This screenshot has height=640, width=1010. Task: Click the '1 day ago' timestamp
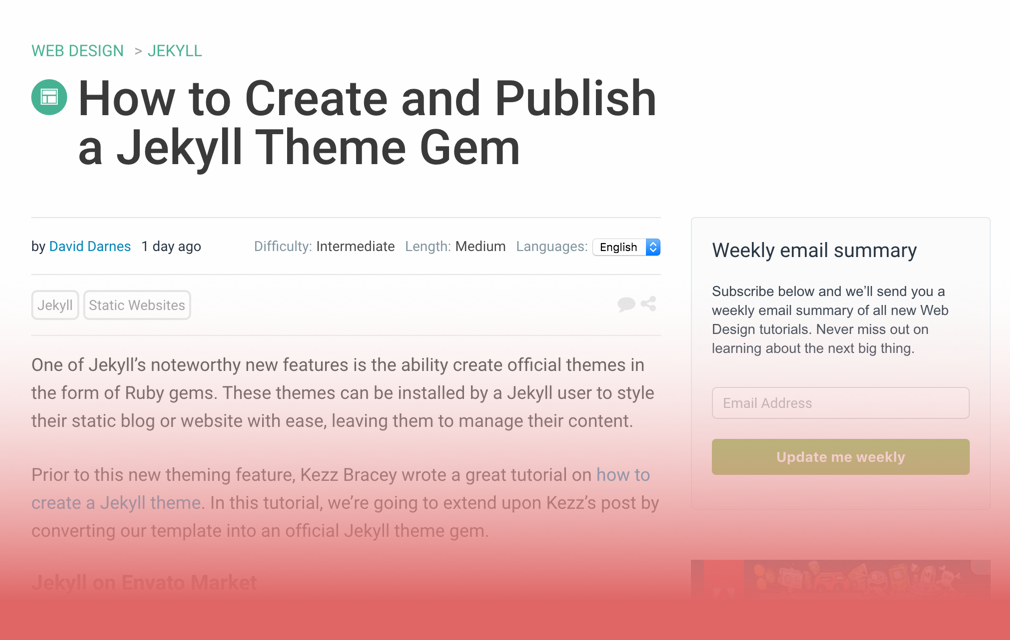(171, 247)
